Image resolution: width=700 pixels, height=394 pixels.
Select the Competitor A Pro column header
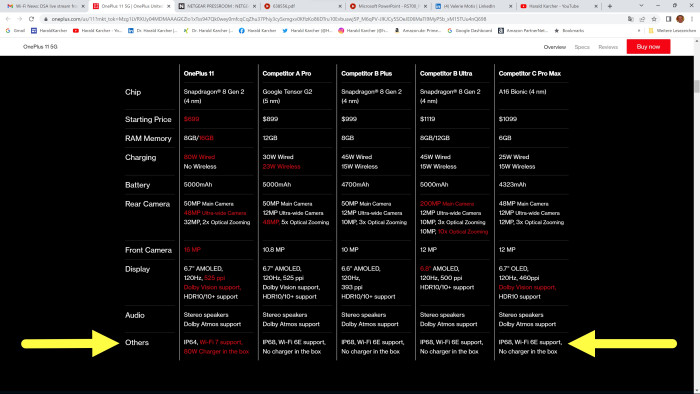pyautogui.click(x=287, y=73)
